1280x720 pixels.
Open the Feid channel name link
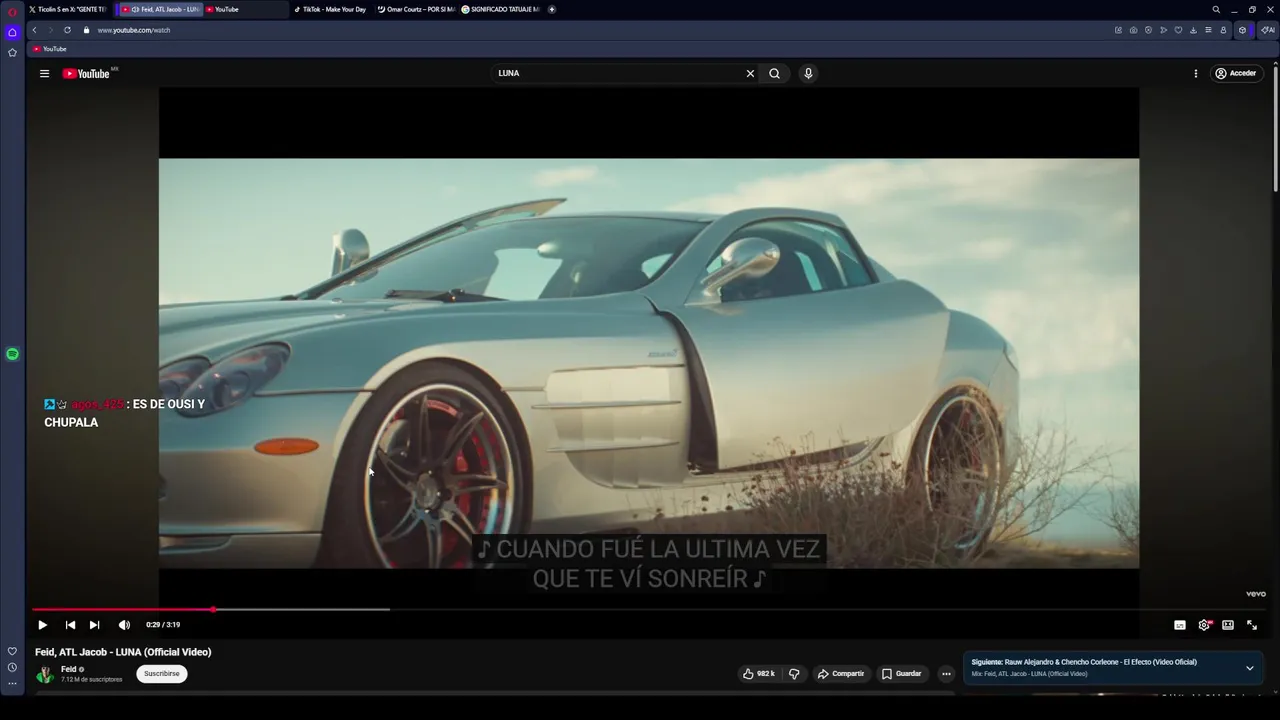pyautogui.click(x=68, y=669)
